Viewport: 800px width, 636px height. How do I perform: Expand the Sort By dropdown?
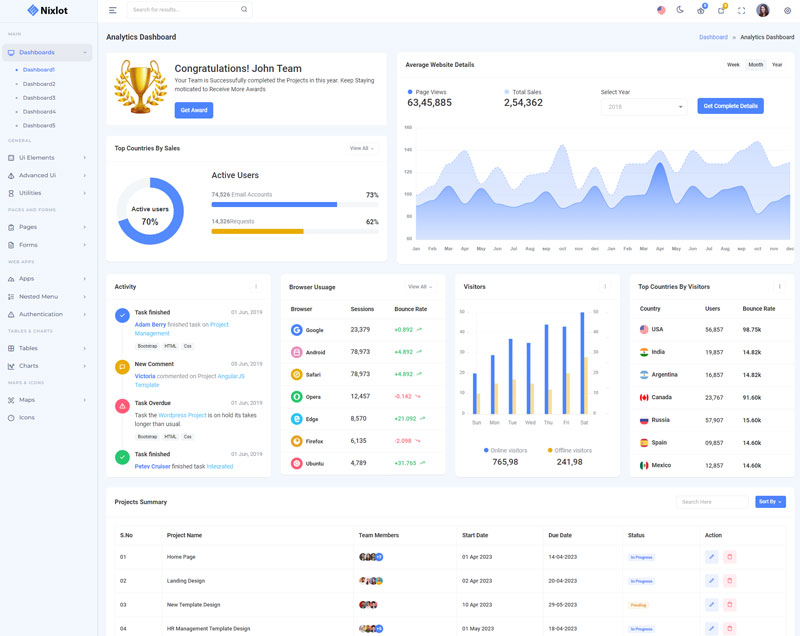[770, 502]
